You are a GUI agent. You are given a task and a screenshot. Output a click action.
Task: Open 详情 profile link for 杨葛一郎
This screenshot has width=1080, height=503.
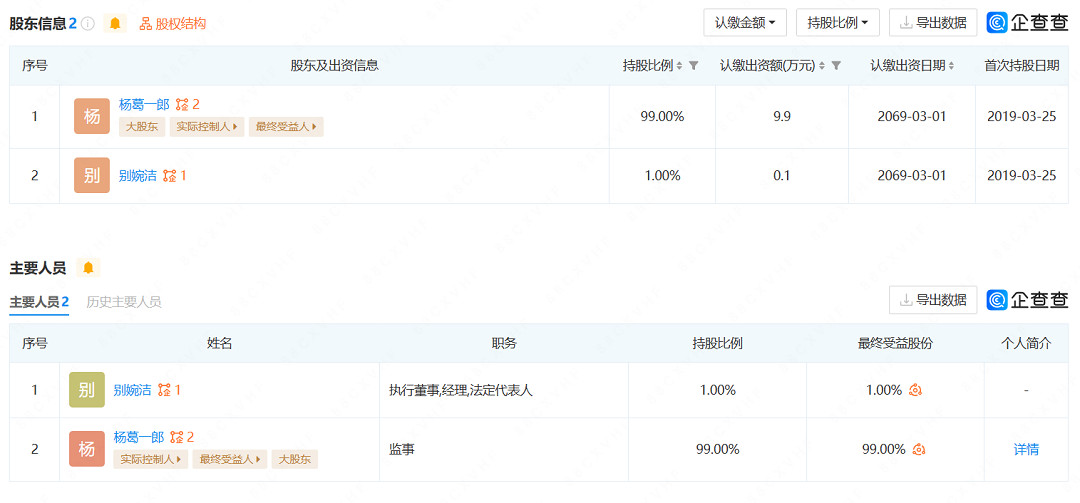point(1026,449)
